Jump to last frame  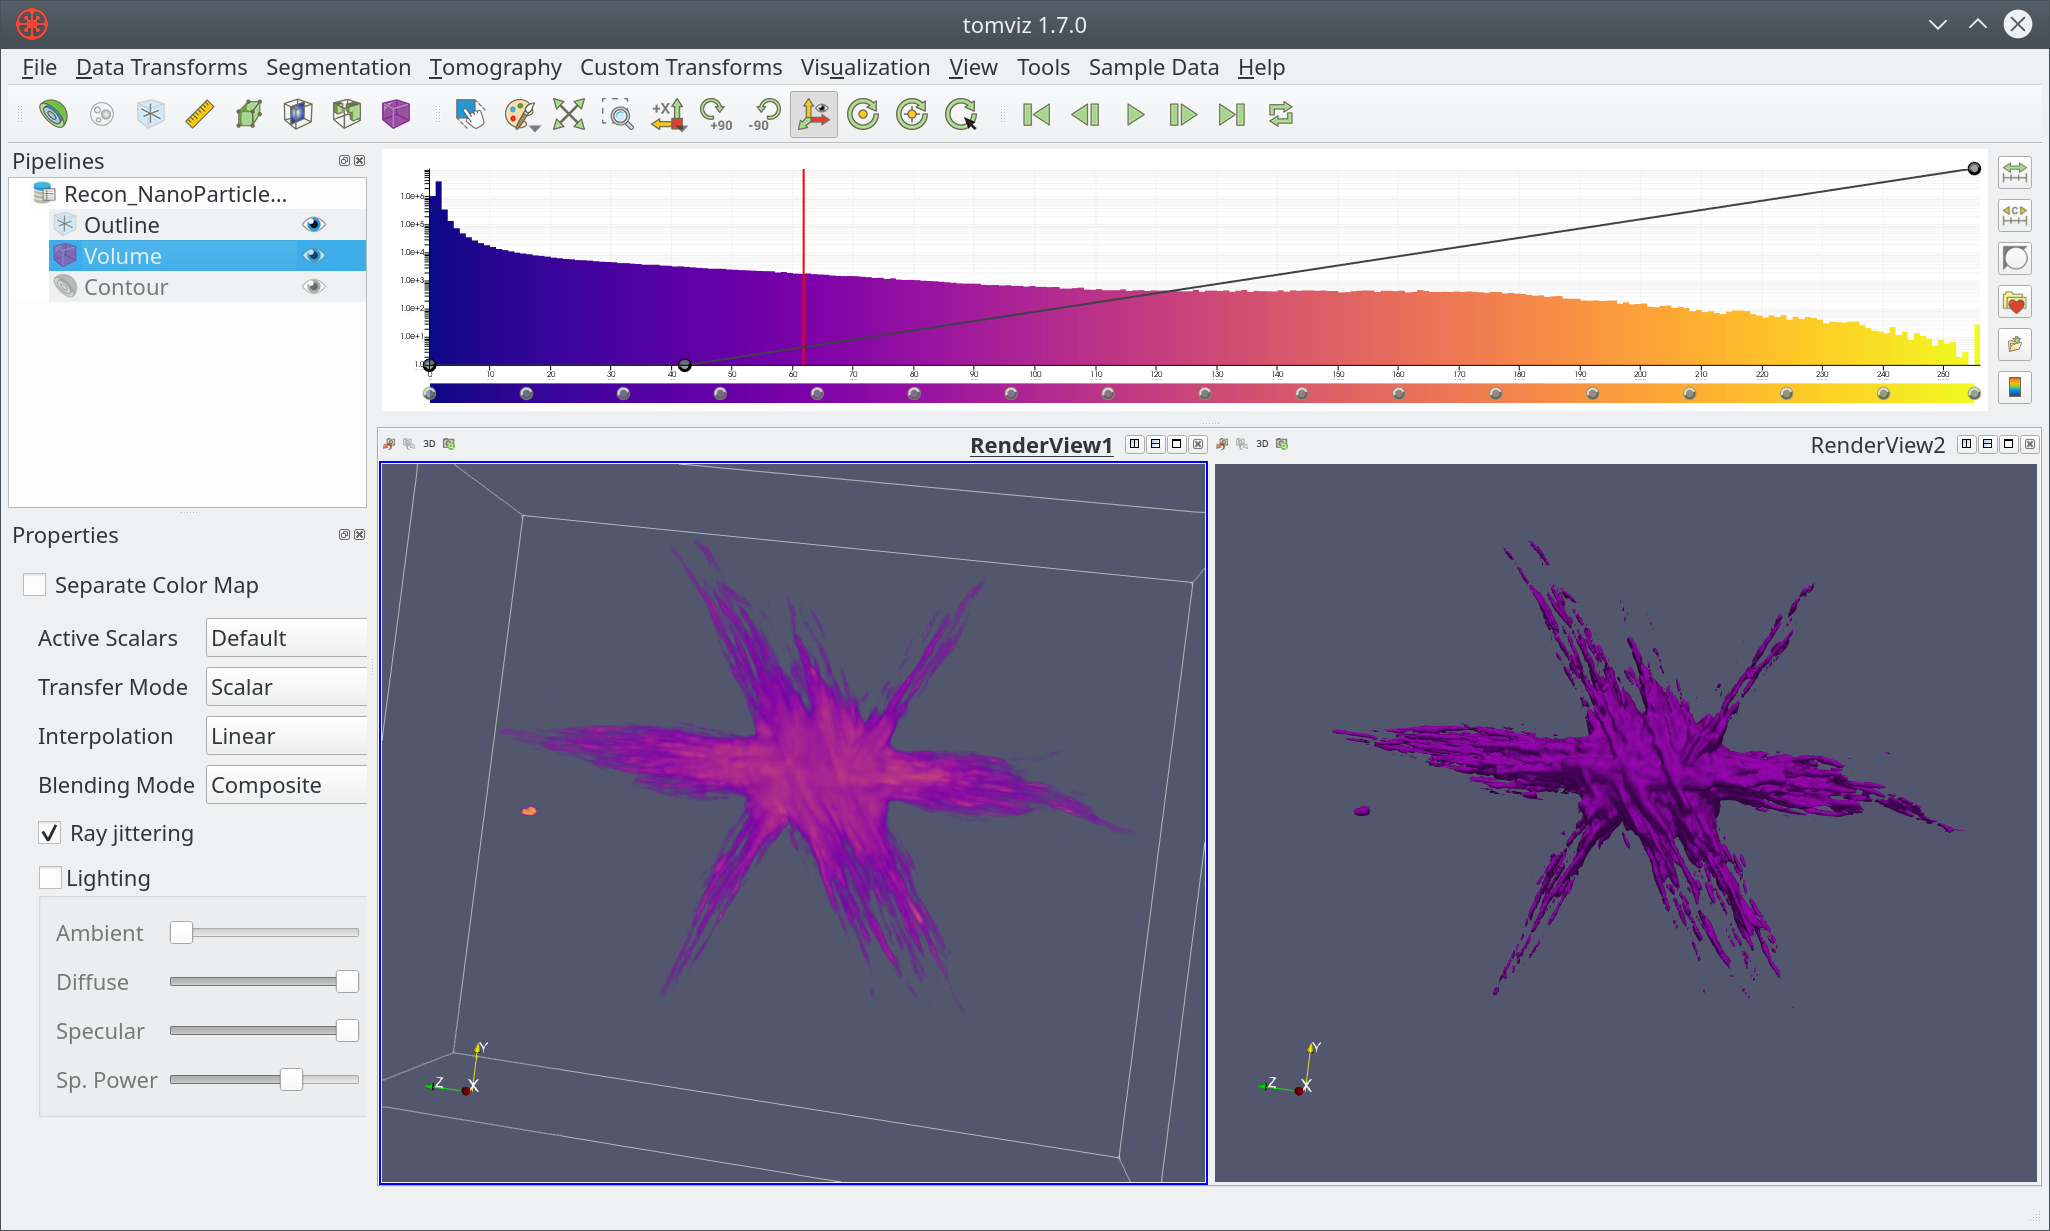(1232, 114)
